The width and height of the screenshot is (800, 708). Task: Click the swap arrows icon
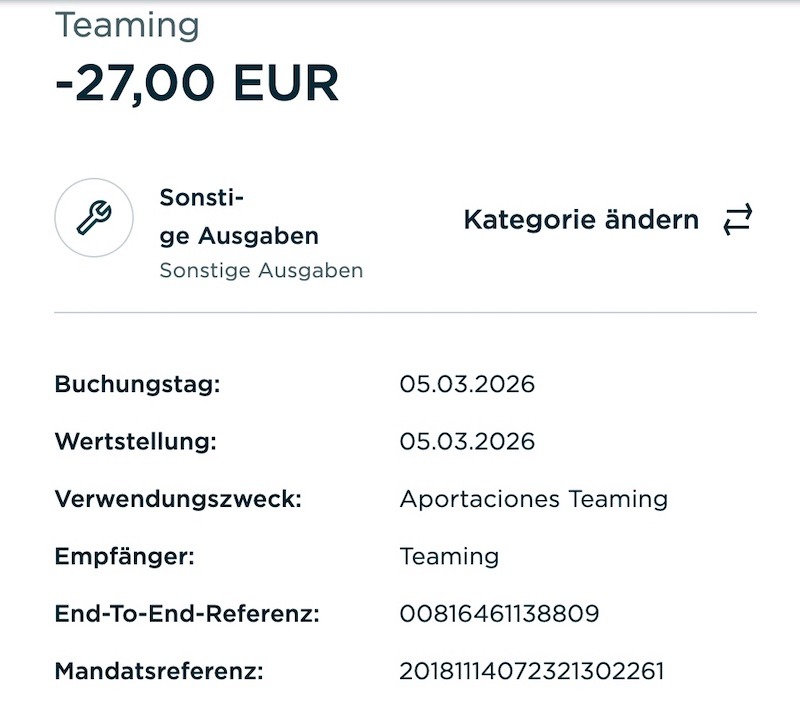coord(737,220)
